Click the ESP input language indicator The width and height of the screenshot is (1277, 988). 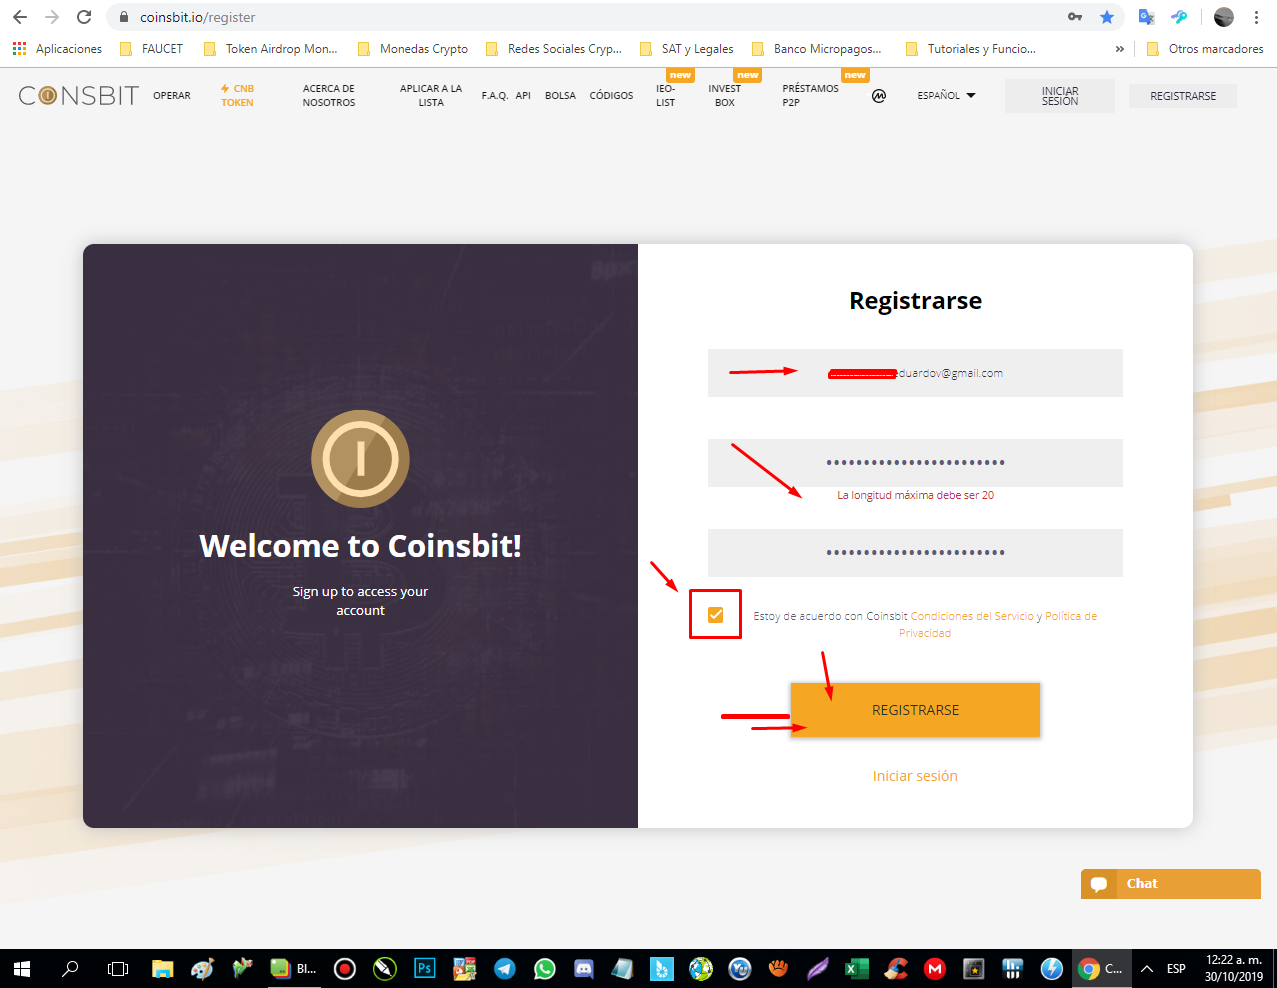click(x=1176, y=968)
